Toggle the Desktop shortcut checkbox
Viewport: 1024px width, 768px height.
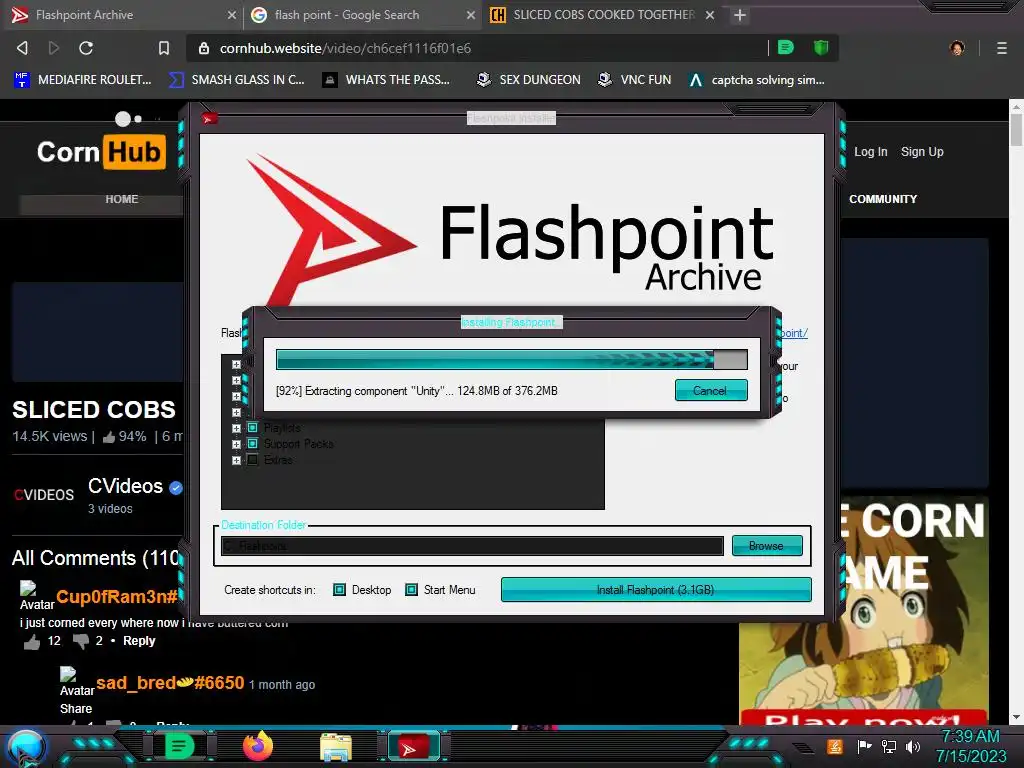pos(339,590)
